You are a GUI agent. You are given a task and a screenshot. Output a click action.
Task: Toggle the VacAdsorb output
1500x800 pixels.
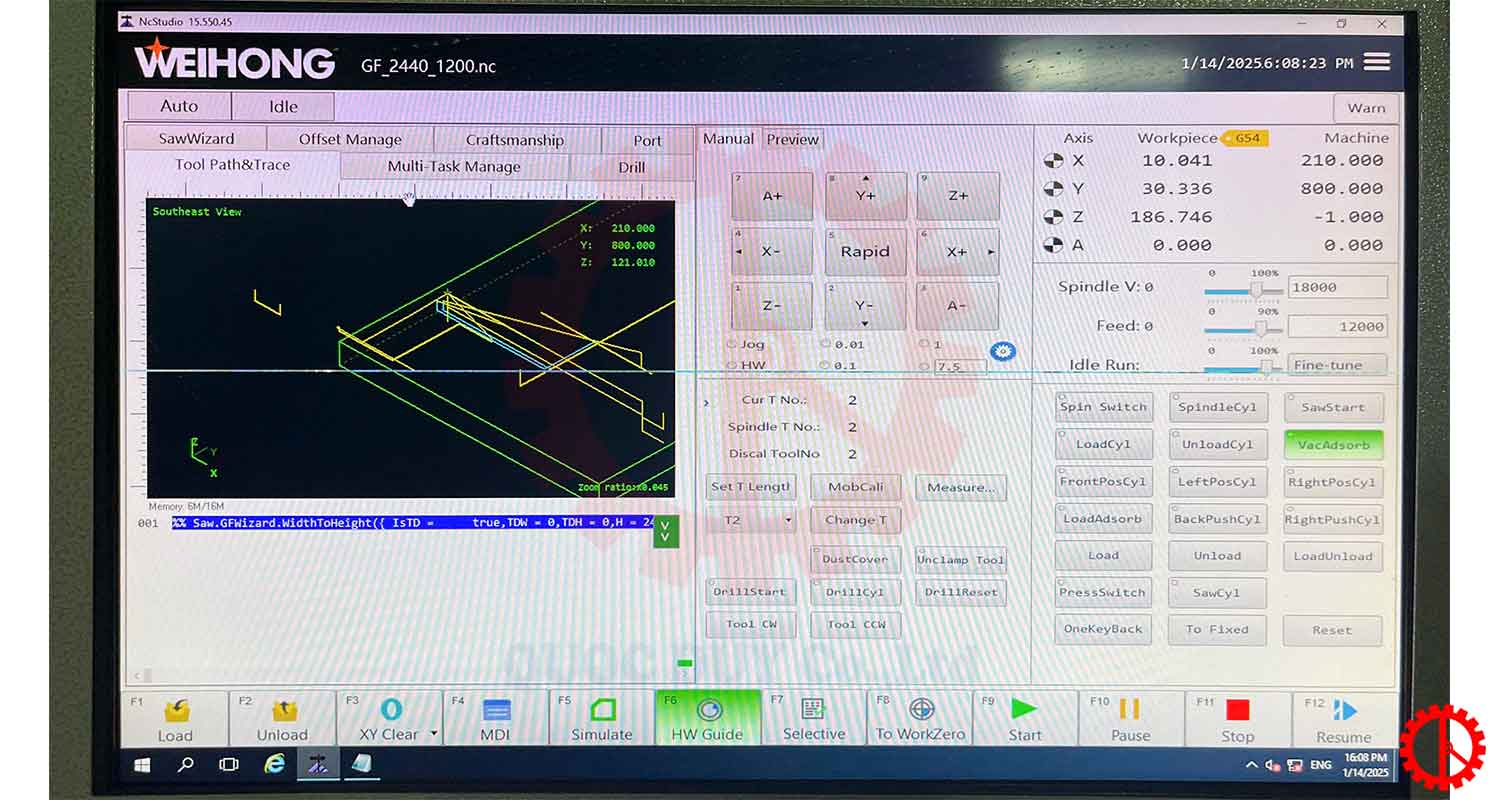1333,445
